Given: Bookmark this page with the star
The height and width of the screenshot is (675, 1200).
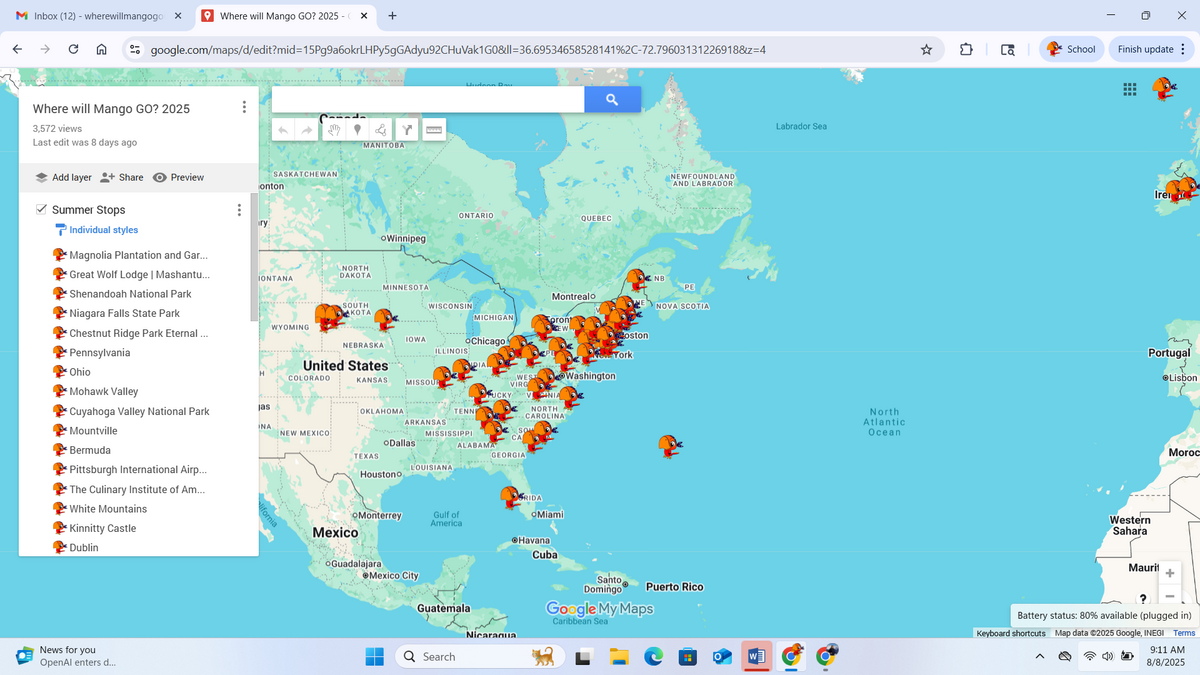Looking at the screenshot, I should click(x=926, y=49).
